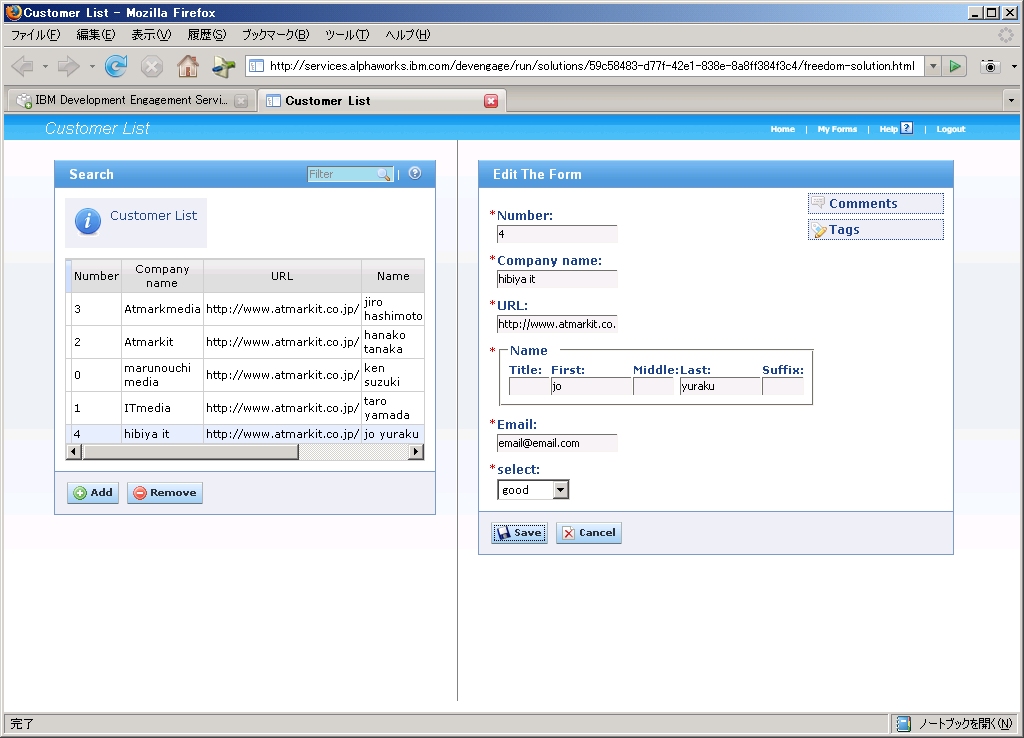1024x738 pixels.
Task: Open the address bar history dropdown
Action: pyautogui.click(x=933, y=66)
